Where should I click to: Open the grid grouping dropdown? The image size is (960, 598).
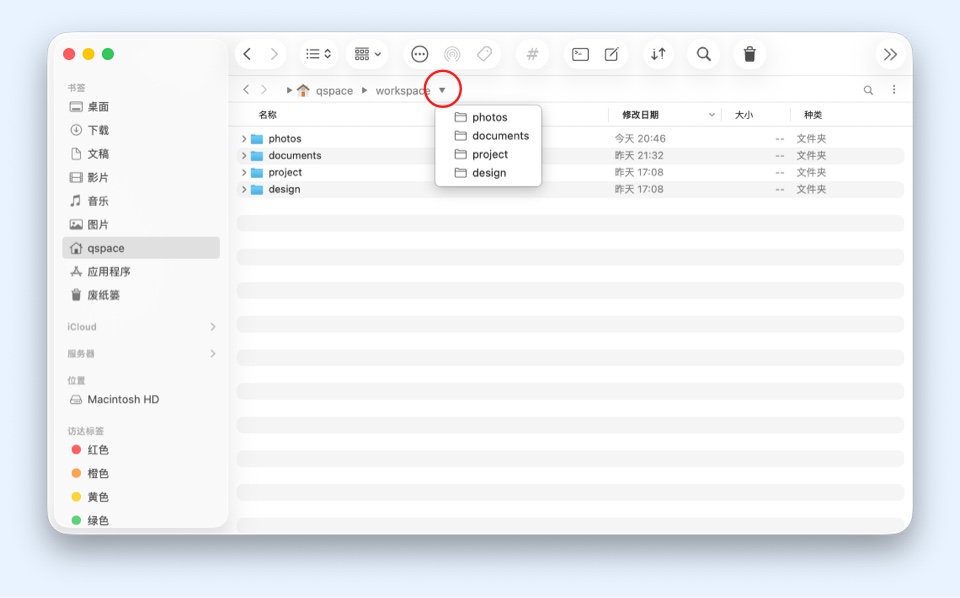tap(367, 54)
